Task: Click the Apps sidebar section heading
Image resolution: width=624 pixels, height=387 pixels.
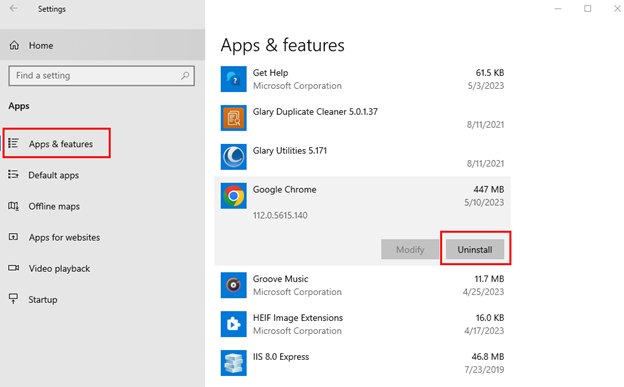Action: click(19, 106)
